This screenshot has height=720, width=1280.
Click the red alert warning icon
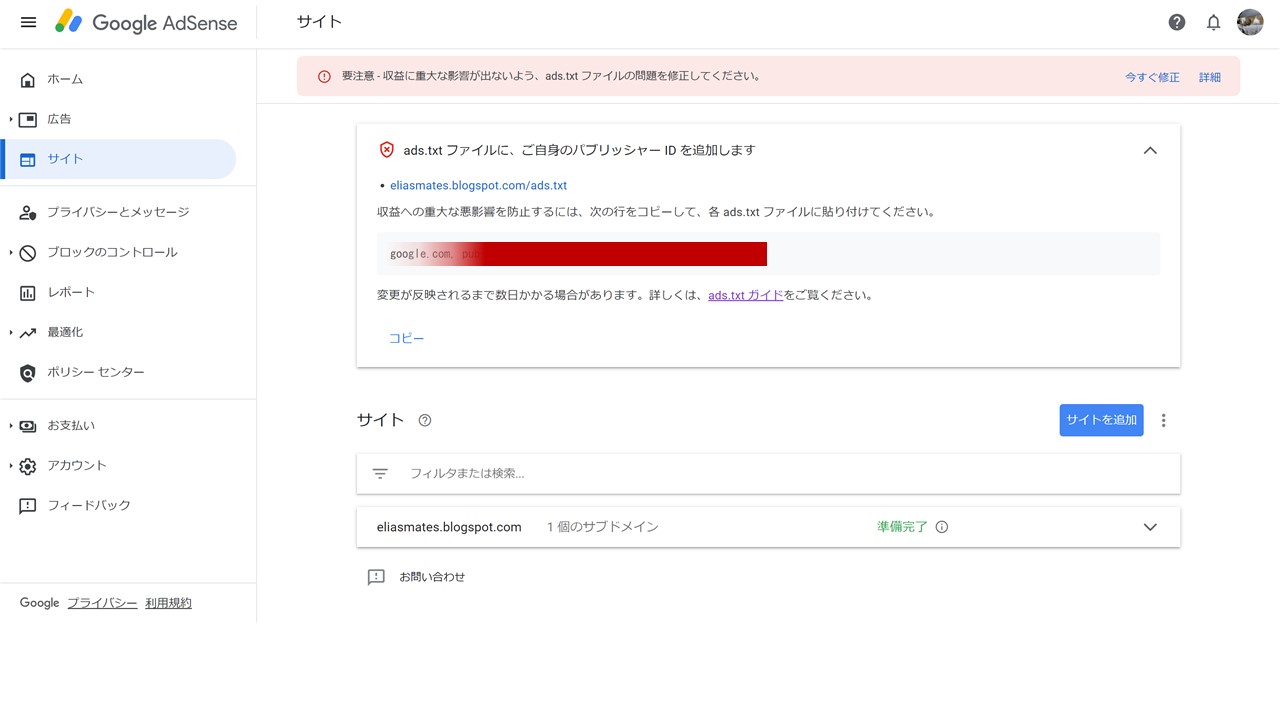(324, 77)
